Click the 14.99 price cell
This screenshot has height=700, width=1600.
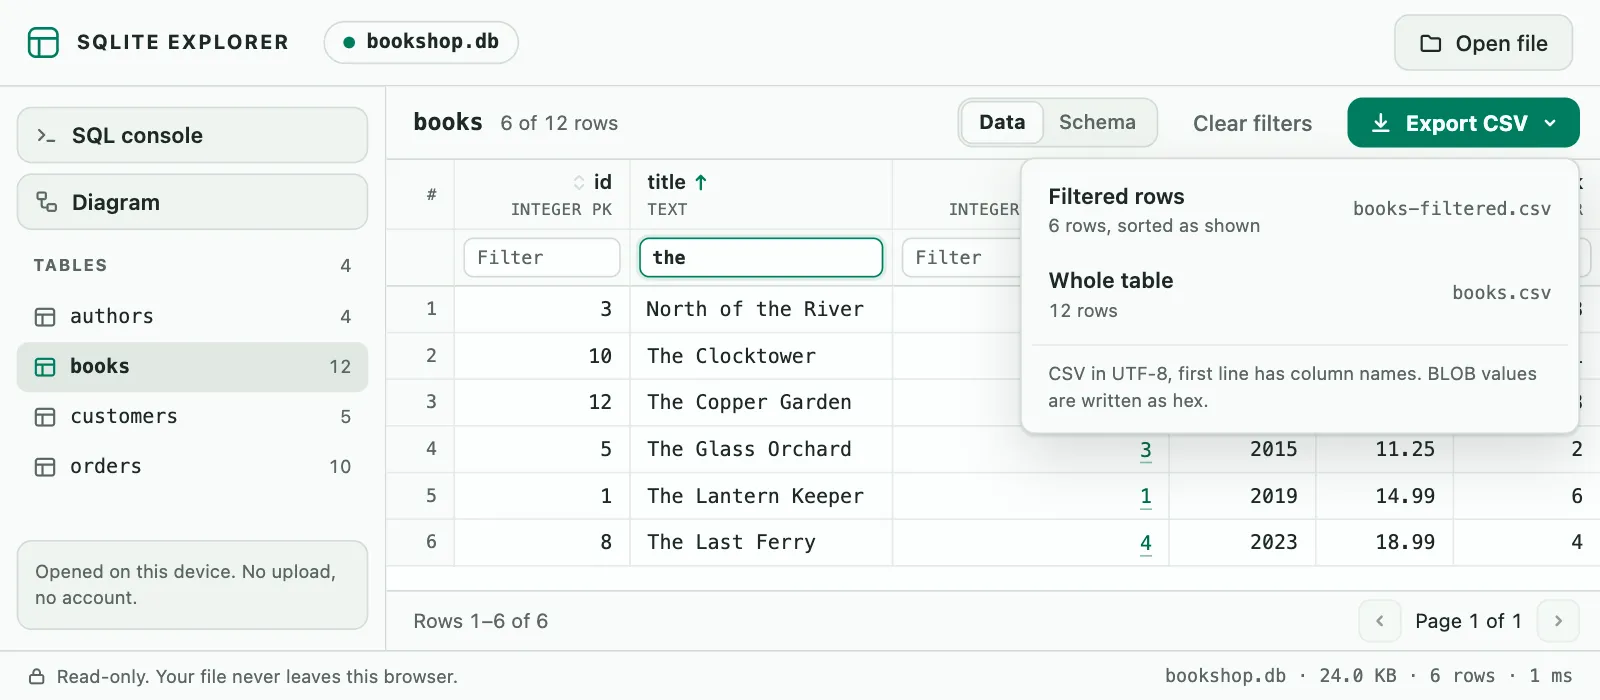click(1385, 496)
